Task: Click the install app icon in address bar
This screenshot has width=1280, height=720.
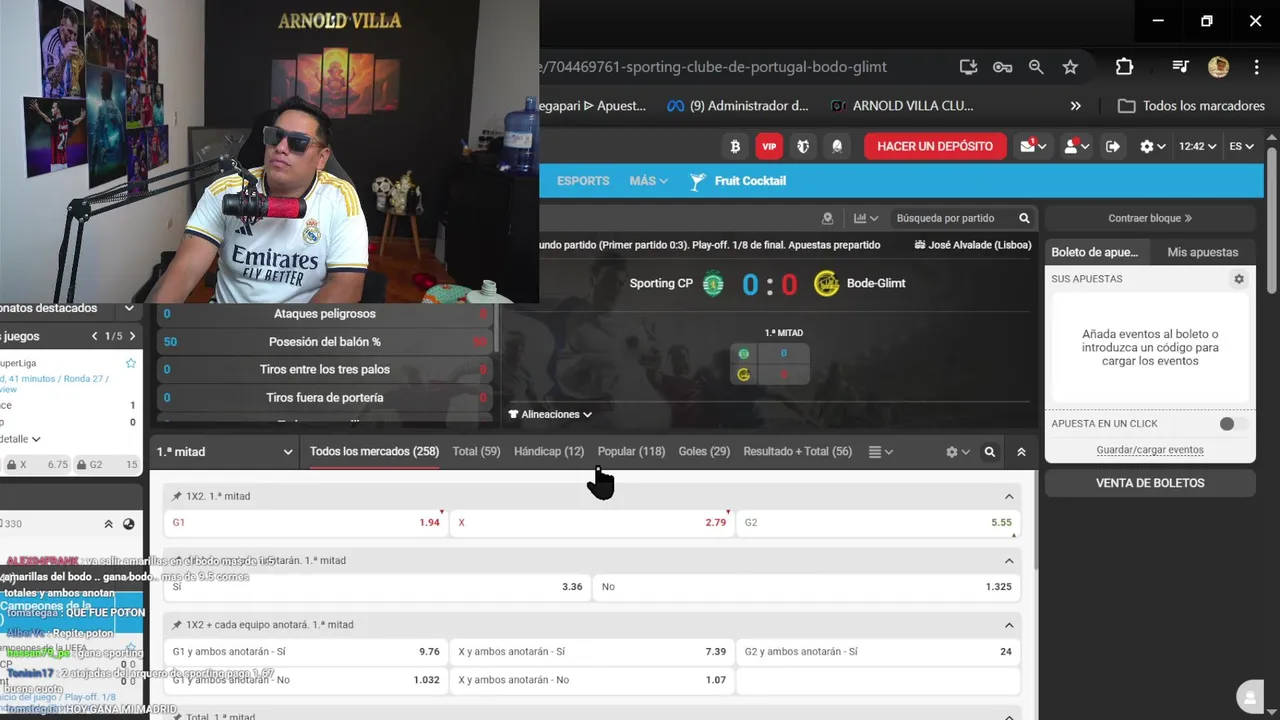Action: [x=968, y=67]
